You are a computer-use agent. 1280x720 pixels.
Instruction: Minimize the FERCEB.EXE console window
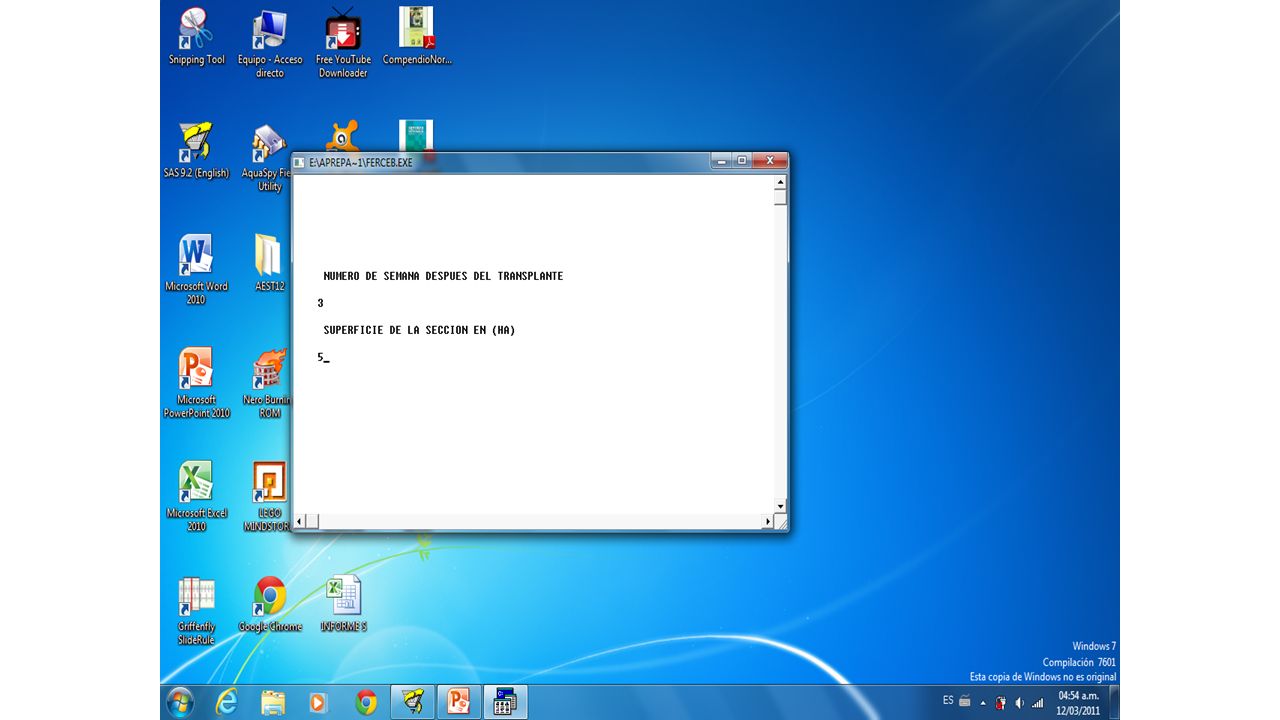click(x=721, y=160)
